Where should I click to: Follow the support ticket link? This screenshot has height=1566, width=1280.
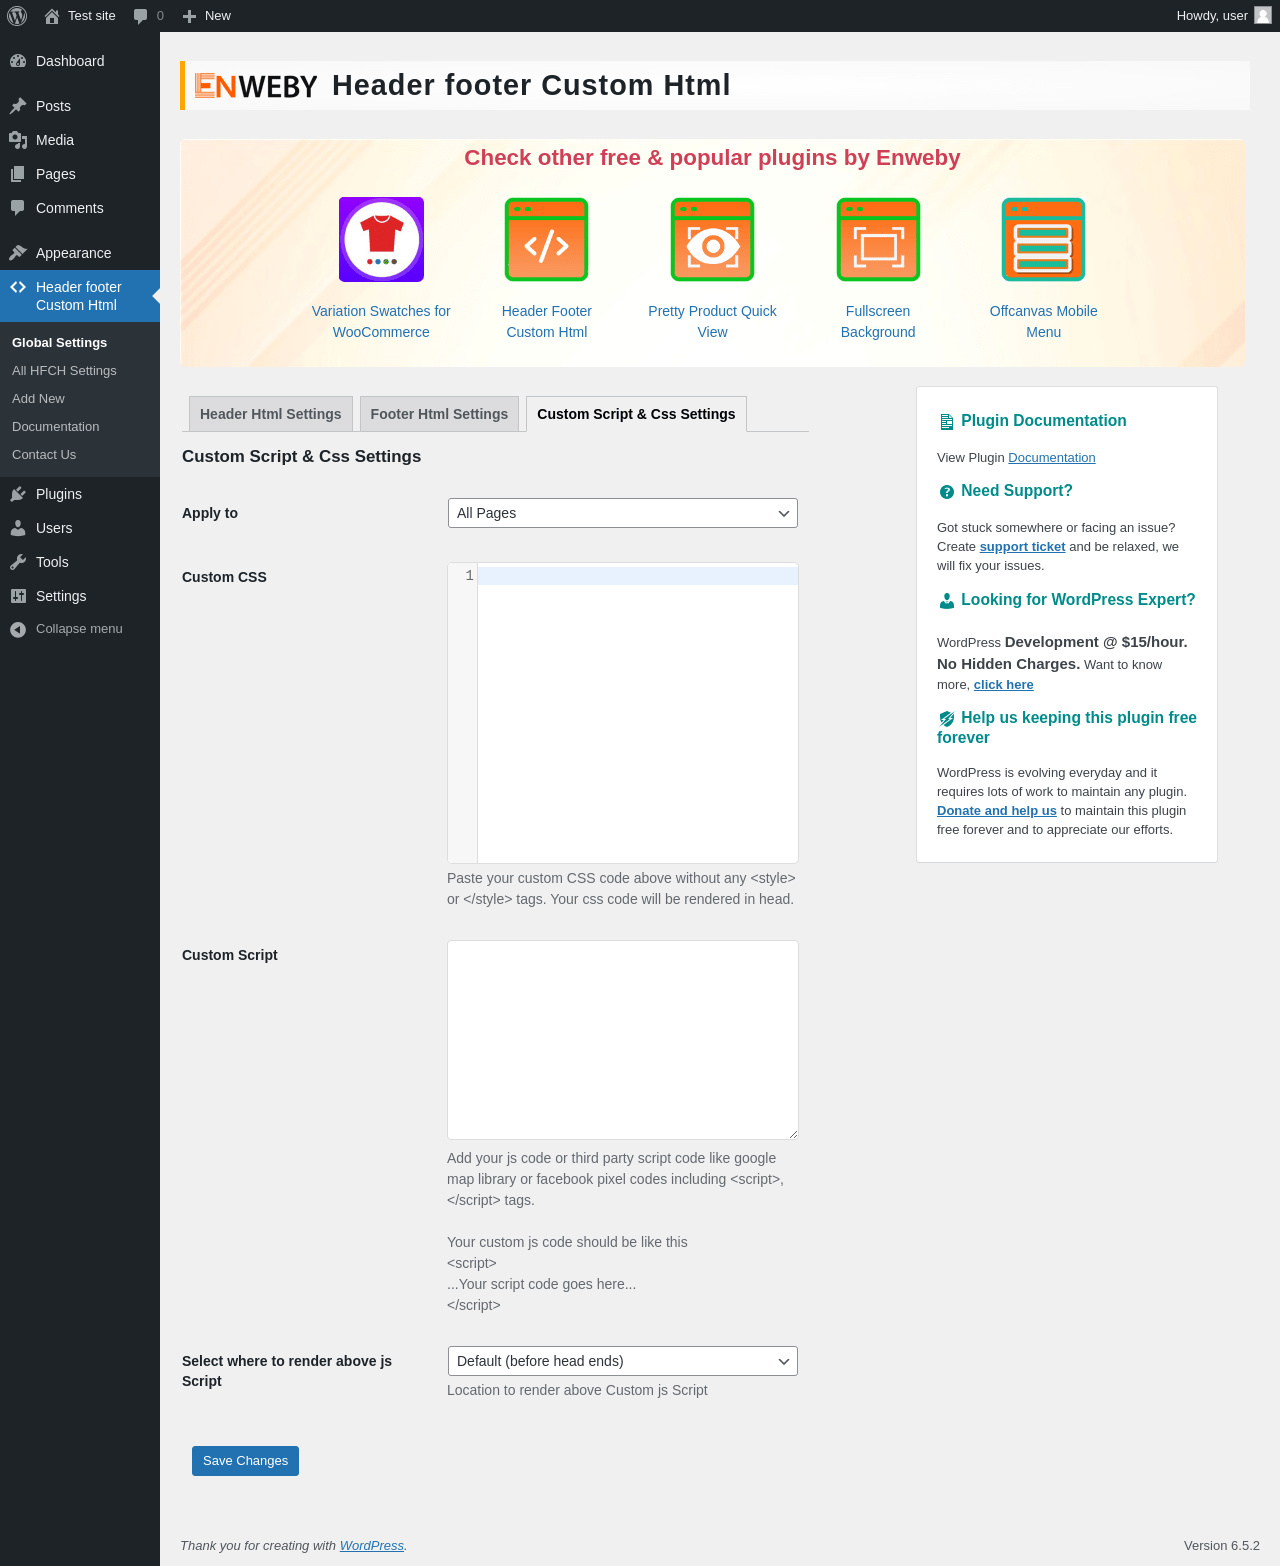point(1022,547)
